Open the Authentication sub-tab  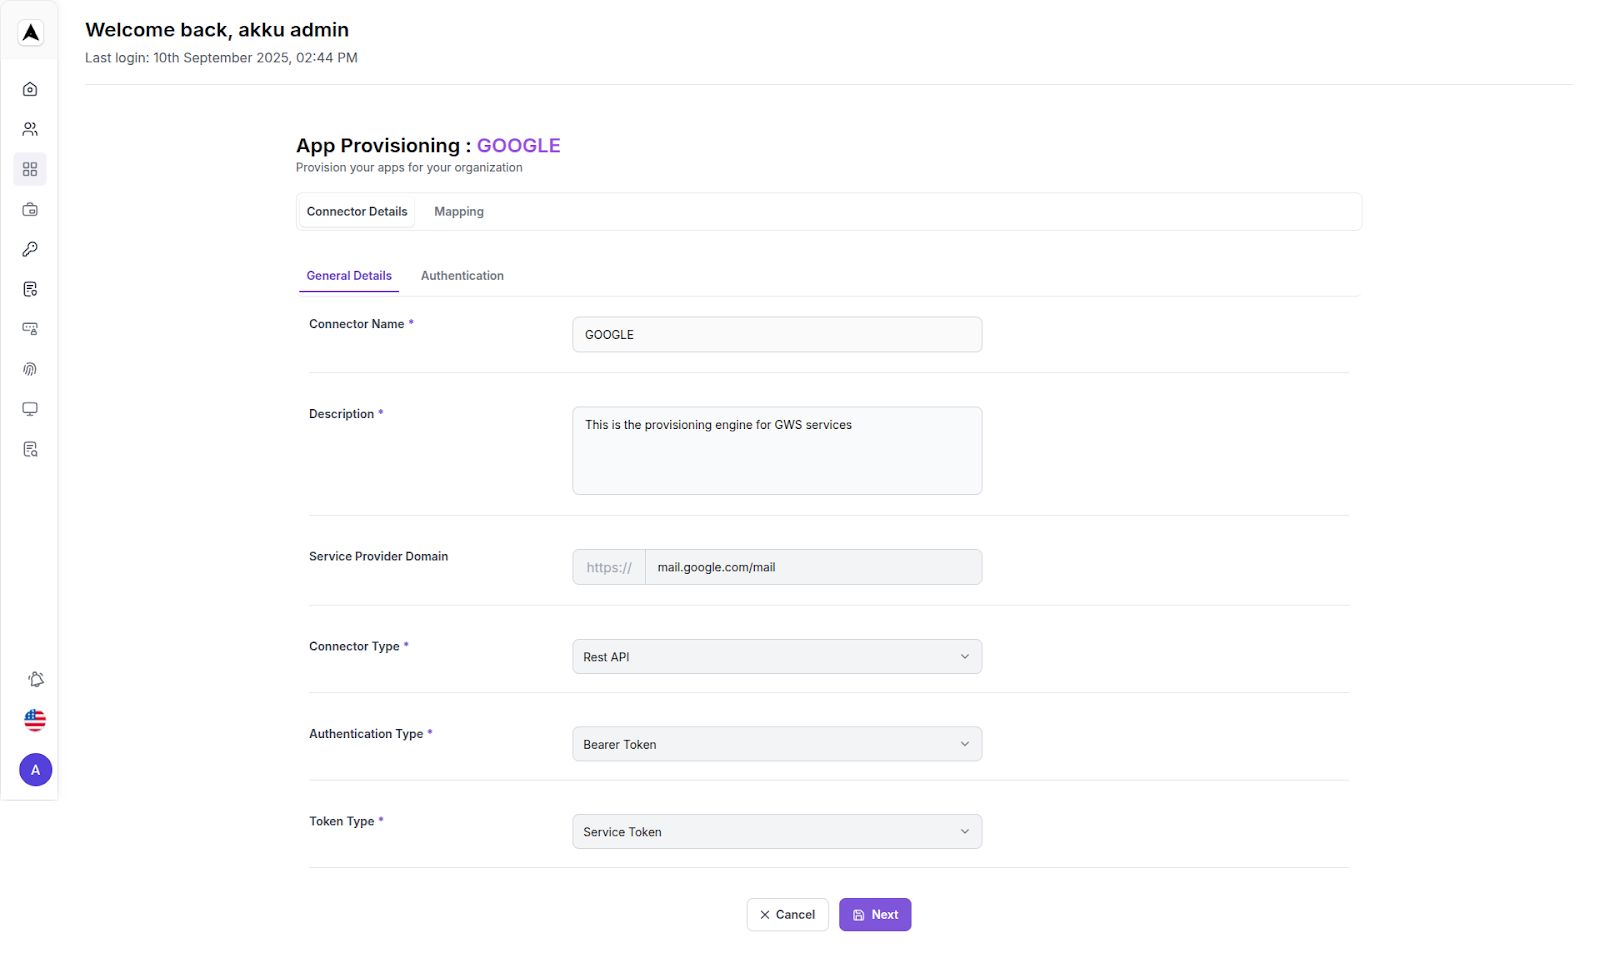[462, 275]
